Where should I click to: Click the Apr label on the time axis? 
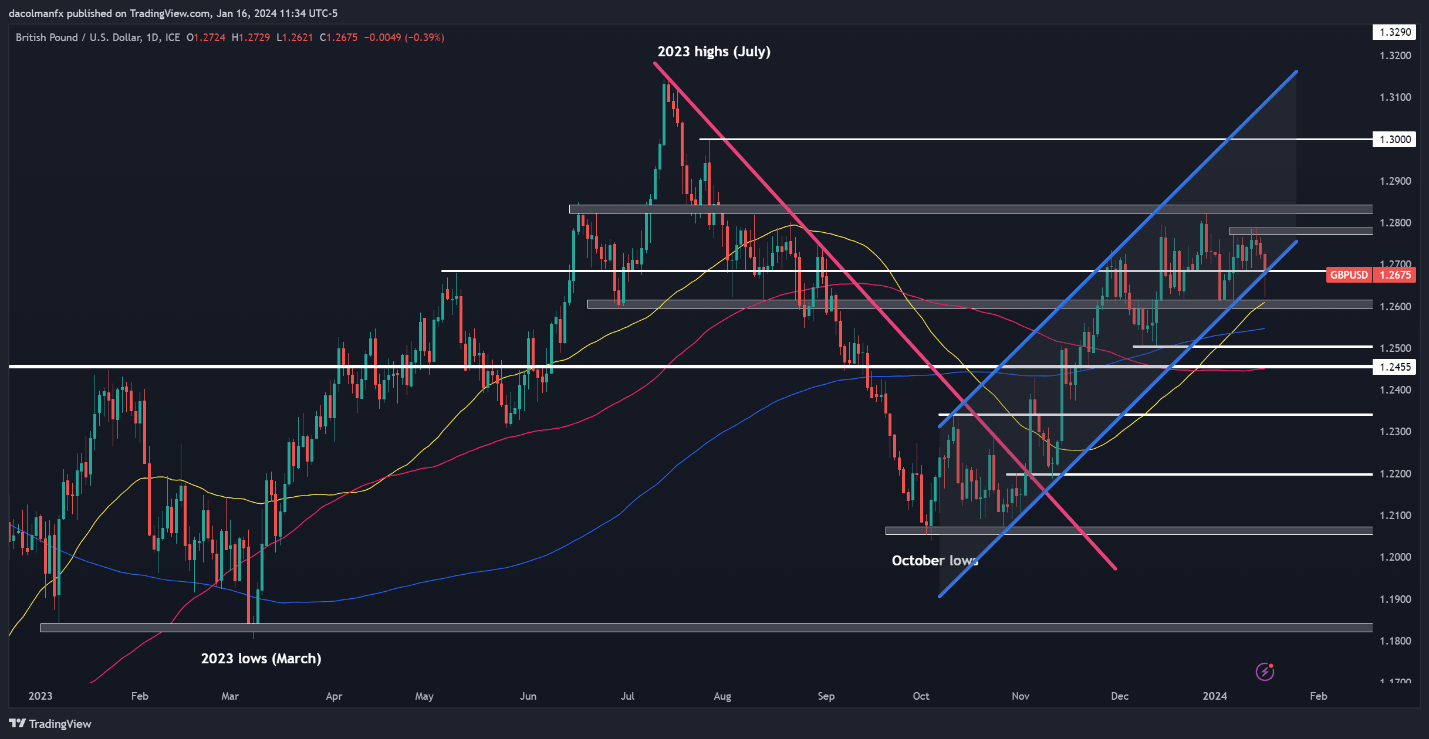[x=333, y=694]
